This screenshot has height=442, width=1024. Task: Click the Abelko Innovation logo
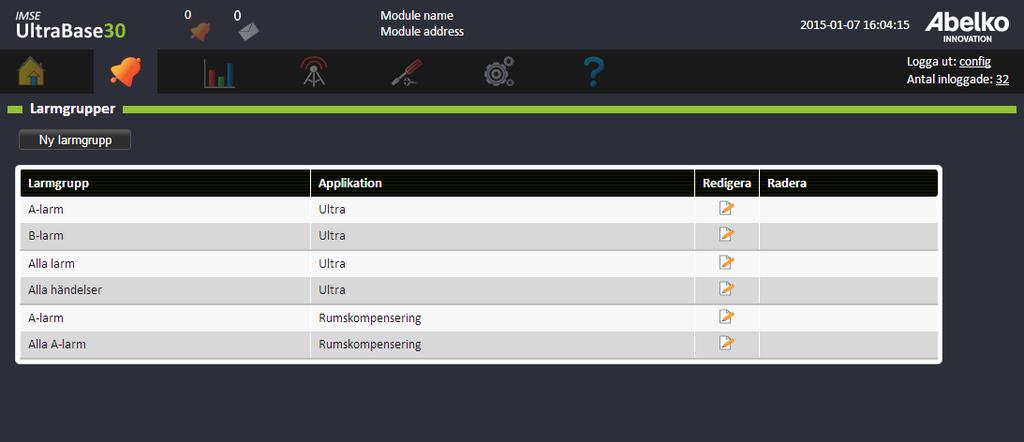[967, 27]
